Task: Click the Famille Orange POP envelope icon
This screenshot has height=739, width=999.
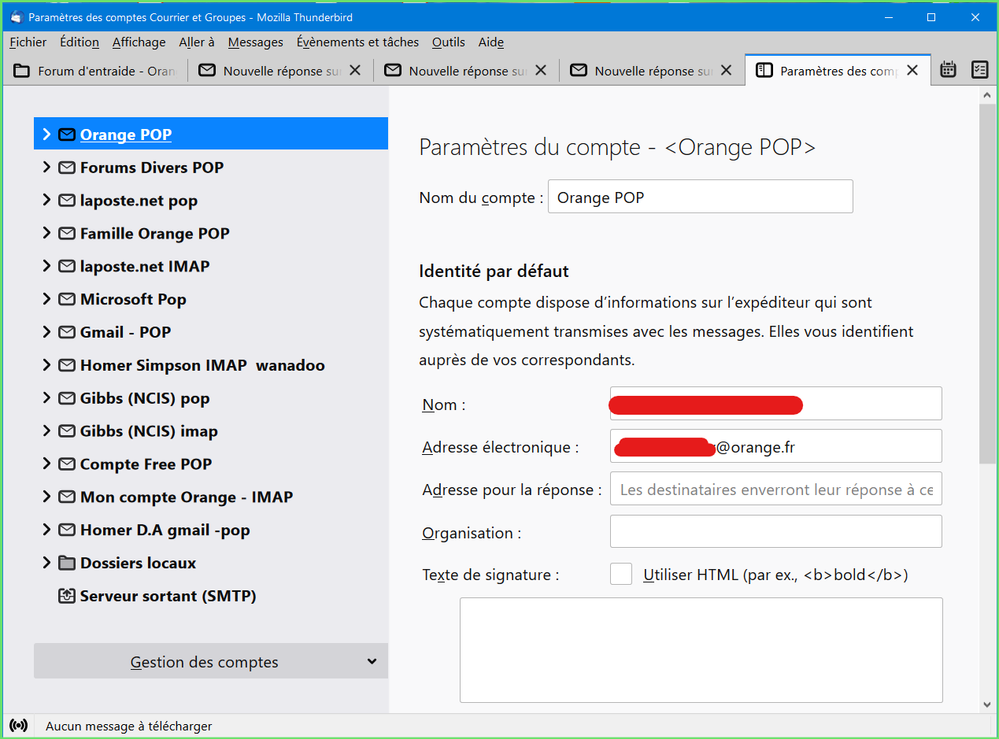Action: 67,233
